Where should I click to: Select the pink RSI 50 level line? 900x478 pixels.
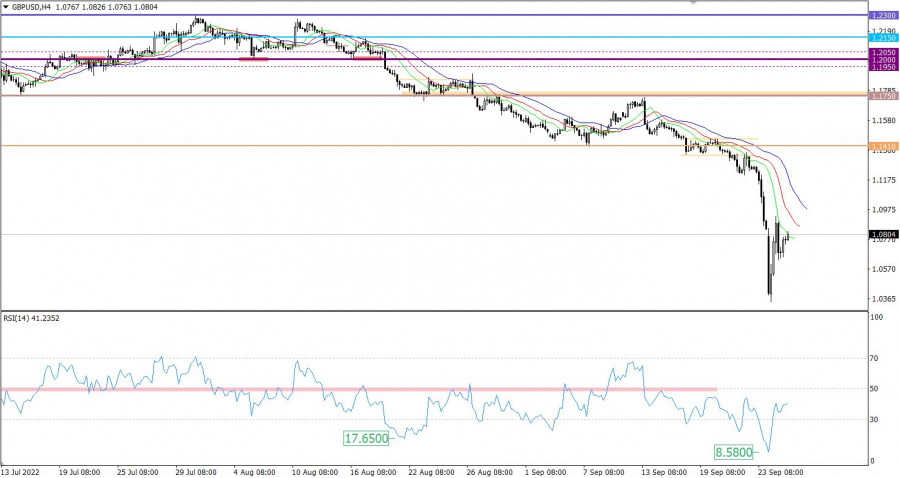pos(358,389)
